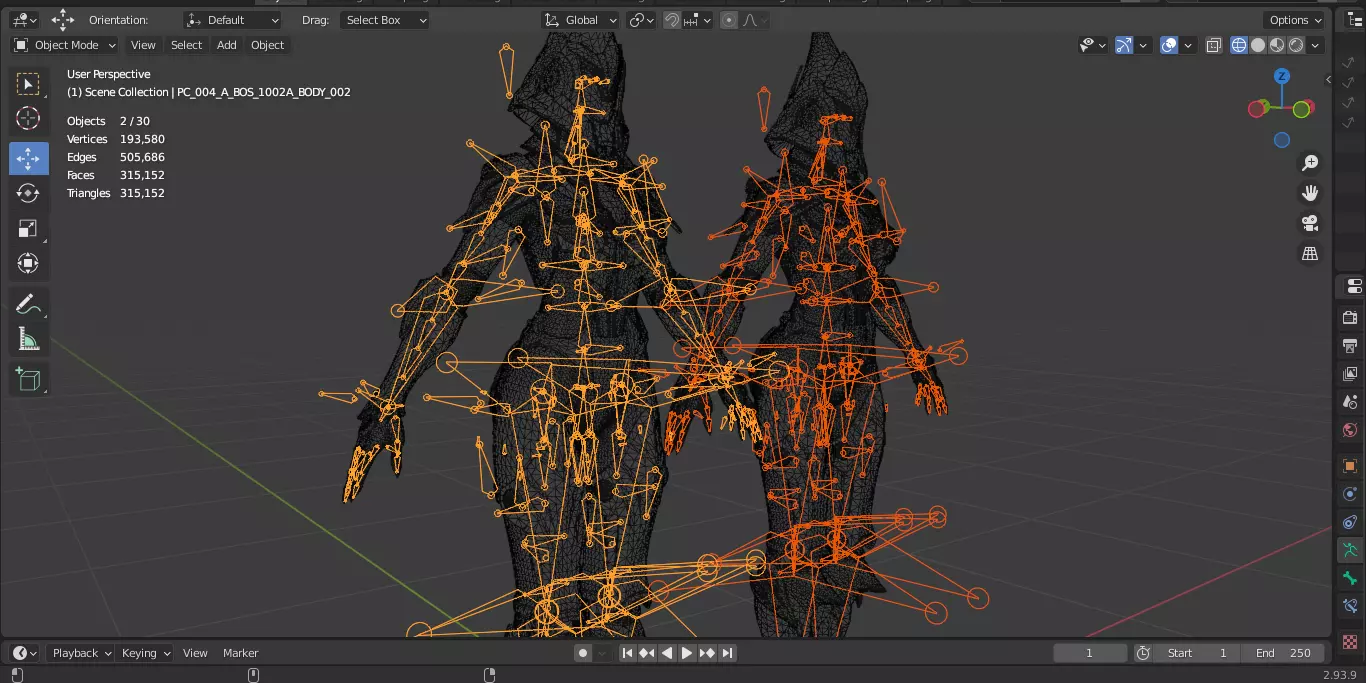Pick the Annotate tool
Viewport: 1366px width, 683px height.
coord(28,304)
